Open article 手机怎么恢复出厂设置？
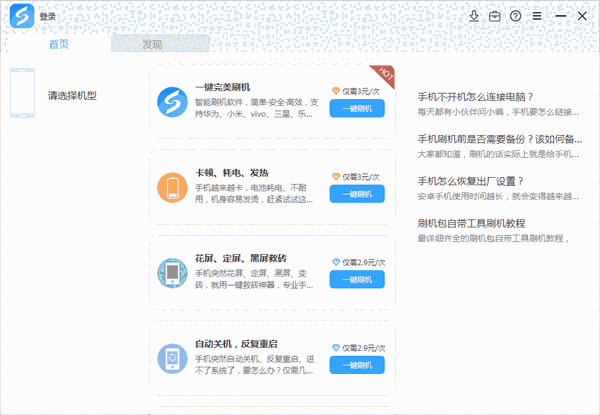Screen dimensions: 600x415 pos(471,181)
